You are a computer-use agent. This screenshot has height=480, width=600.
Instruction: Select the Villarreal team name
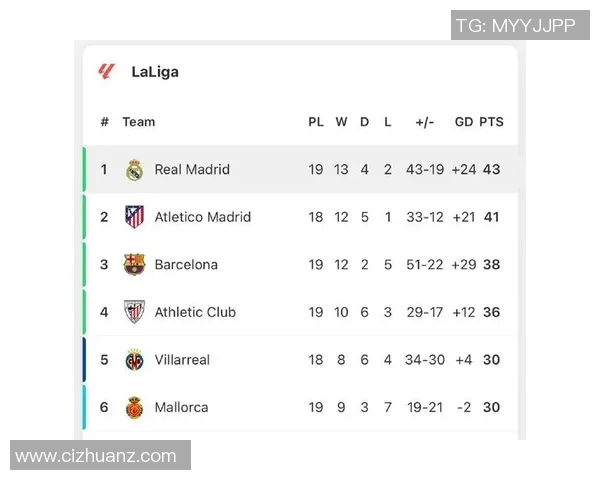point(182,360)
